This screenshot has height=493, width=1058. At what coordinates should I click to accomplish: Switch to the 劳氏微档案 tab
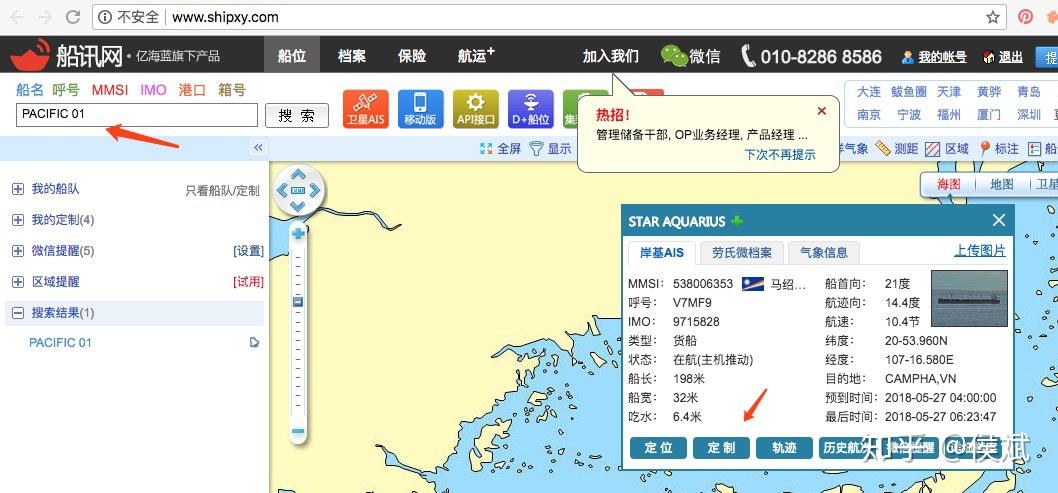(742, 253)
